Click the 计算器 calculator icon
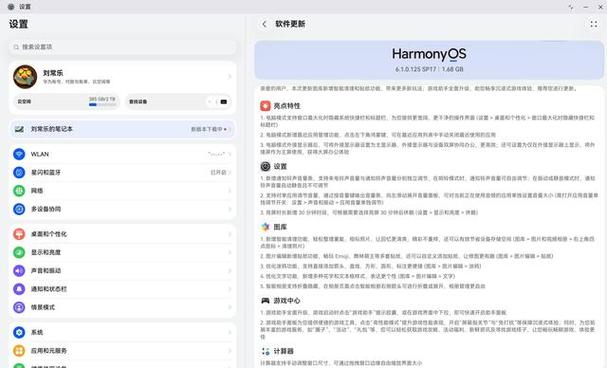 (x=266, y=351)
